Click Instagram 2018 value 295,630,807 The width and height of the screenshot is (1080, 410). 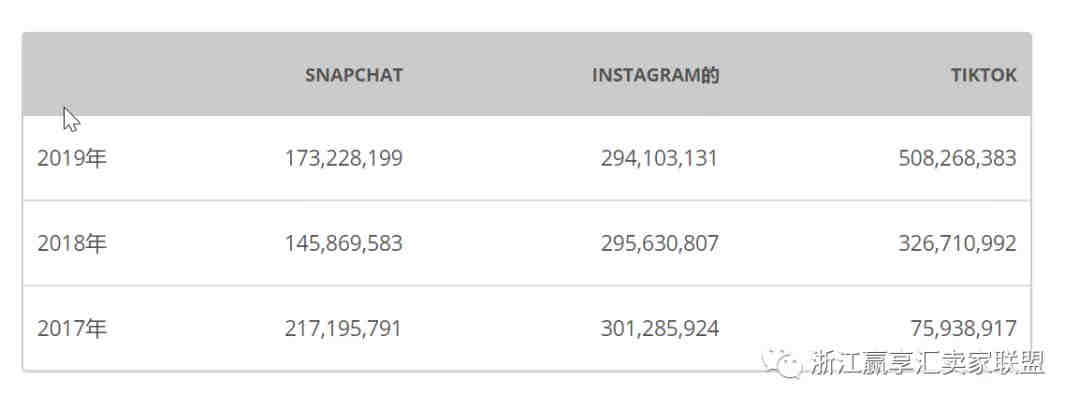pos(659,243)
